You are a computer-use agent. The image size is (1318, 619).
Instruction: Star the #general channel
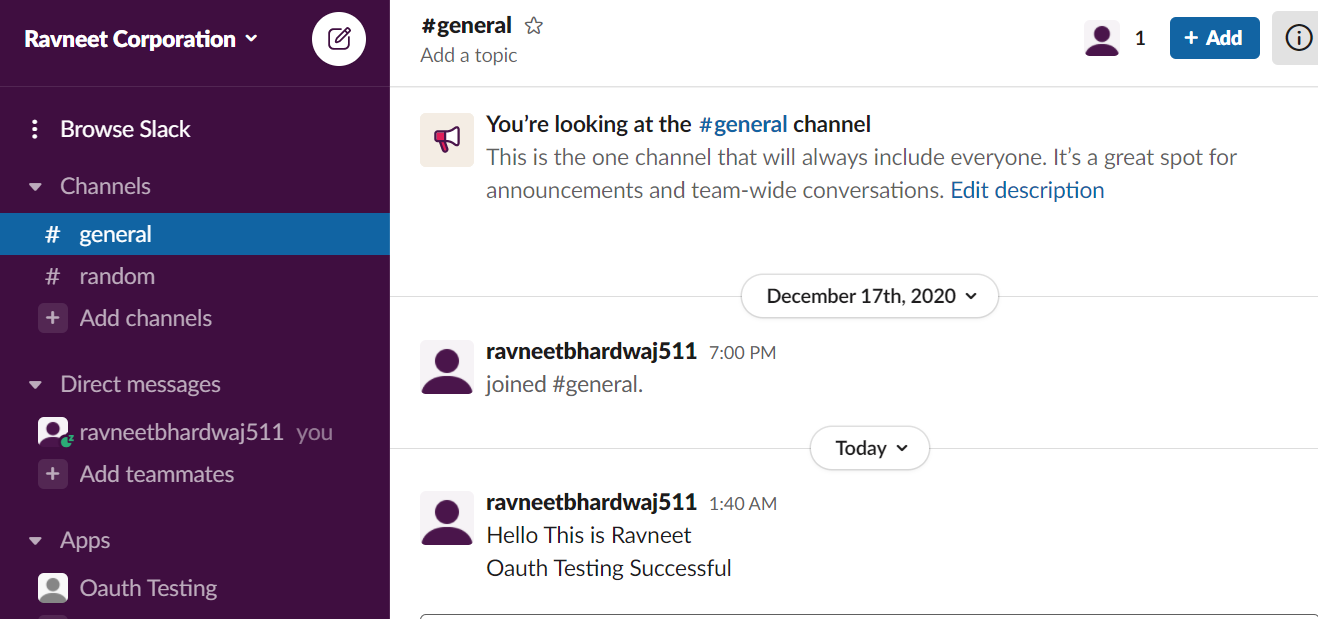[534, 26]
